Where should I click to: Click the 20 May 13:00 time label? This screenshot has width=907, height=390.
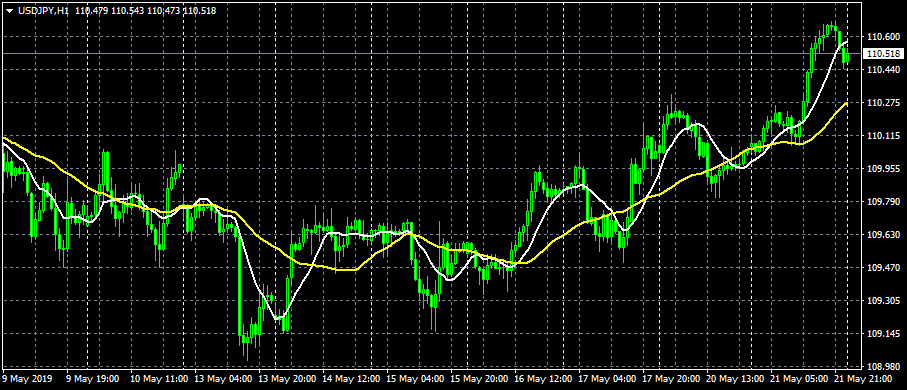735,379
